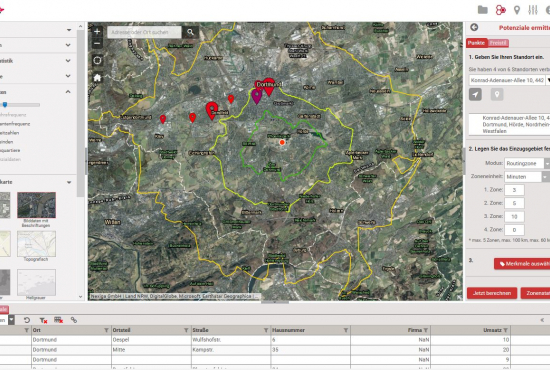Click the left panel scrollbar up arrow

click(80, 27)
